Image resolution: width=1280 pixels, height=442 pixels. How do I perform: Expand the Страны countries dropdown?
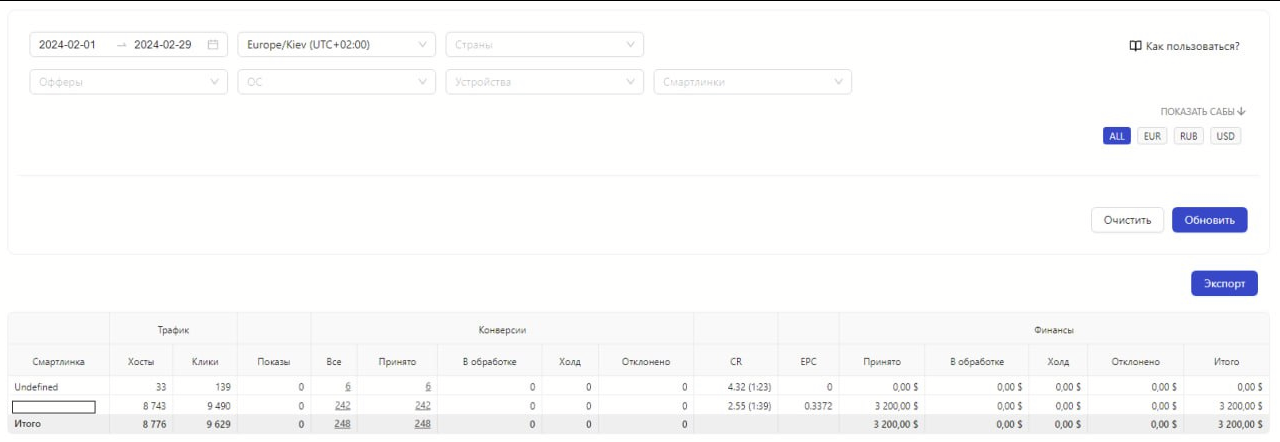pyautogui.click(x=544, y=45)
